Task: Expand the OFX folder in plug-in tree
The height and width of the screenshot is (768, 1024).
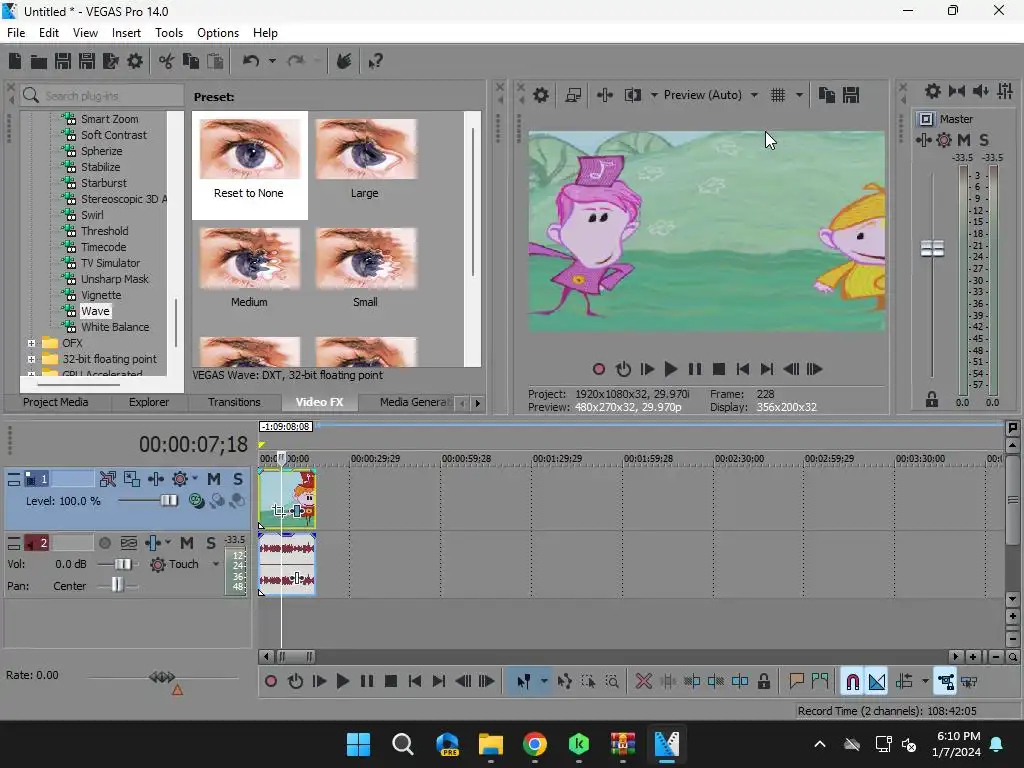Action: (31, 343)
